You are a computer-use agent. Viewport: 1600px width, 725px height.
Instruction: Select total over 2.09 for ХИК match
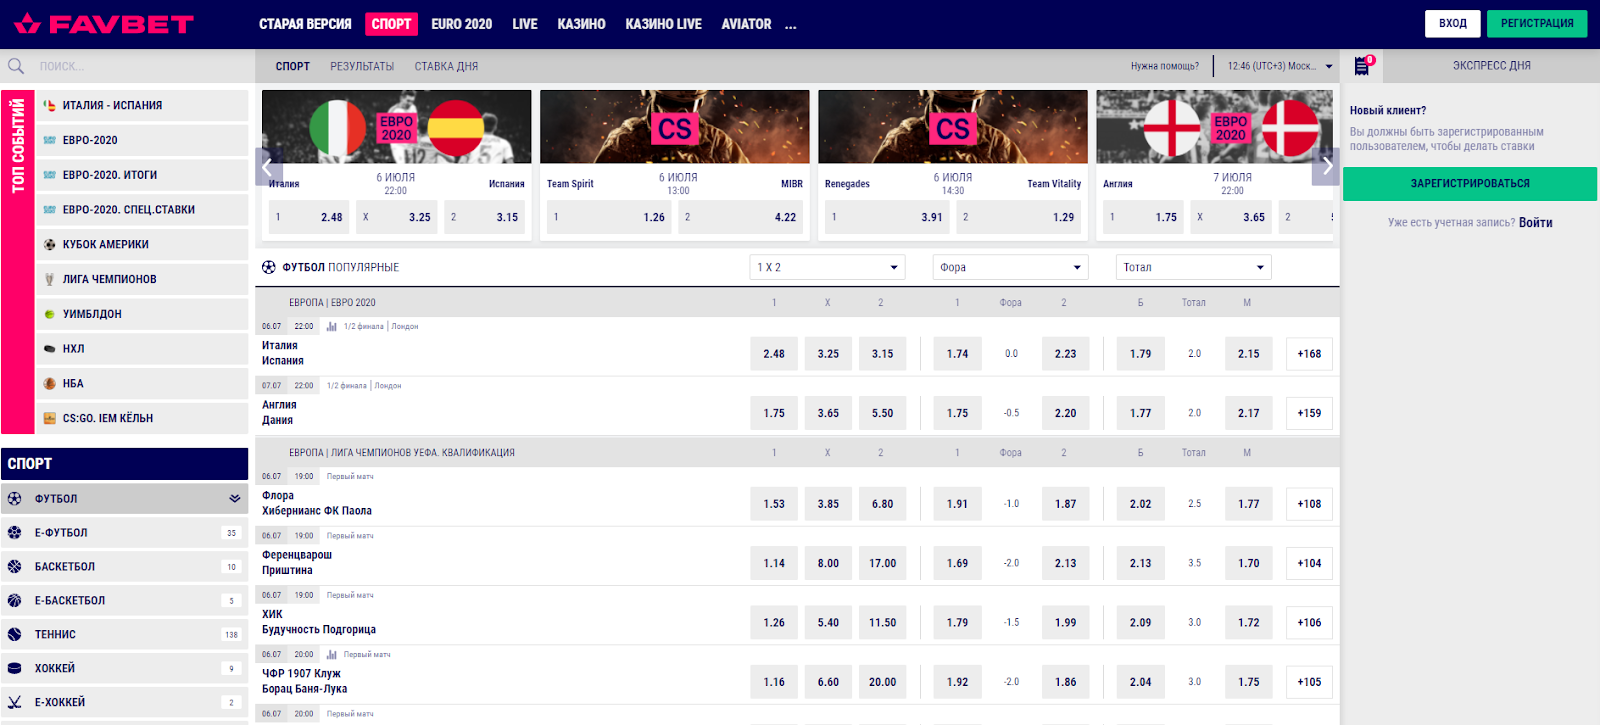[x=1140, y=622]
